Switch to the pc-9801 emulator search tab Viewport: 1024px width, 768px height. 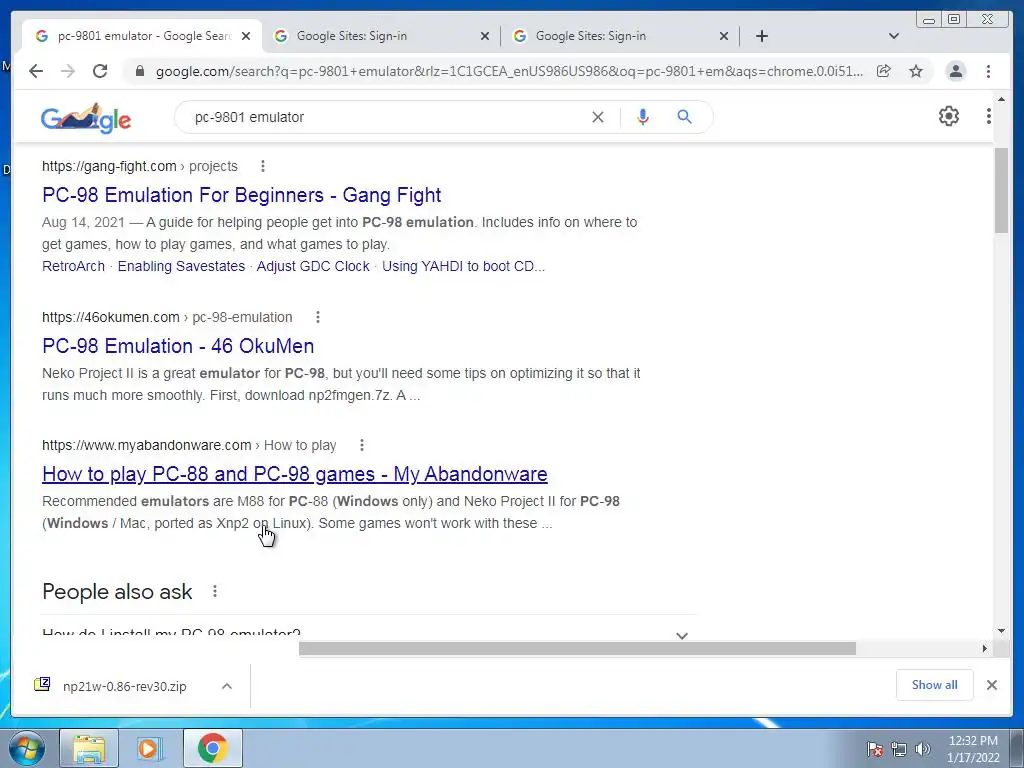[143, 36]
